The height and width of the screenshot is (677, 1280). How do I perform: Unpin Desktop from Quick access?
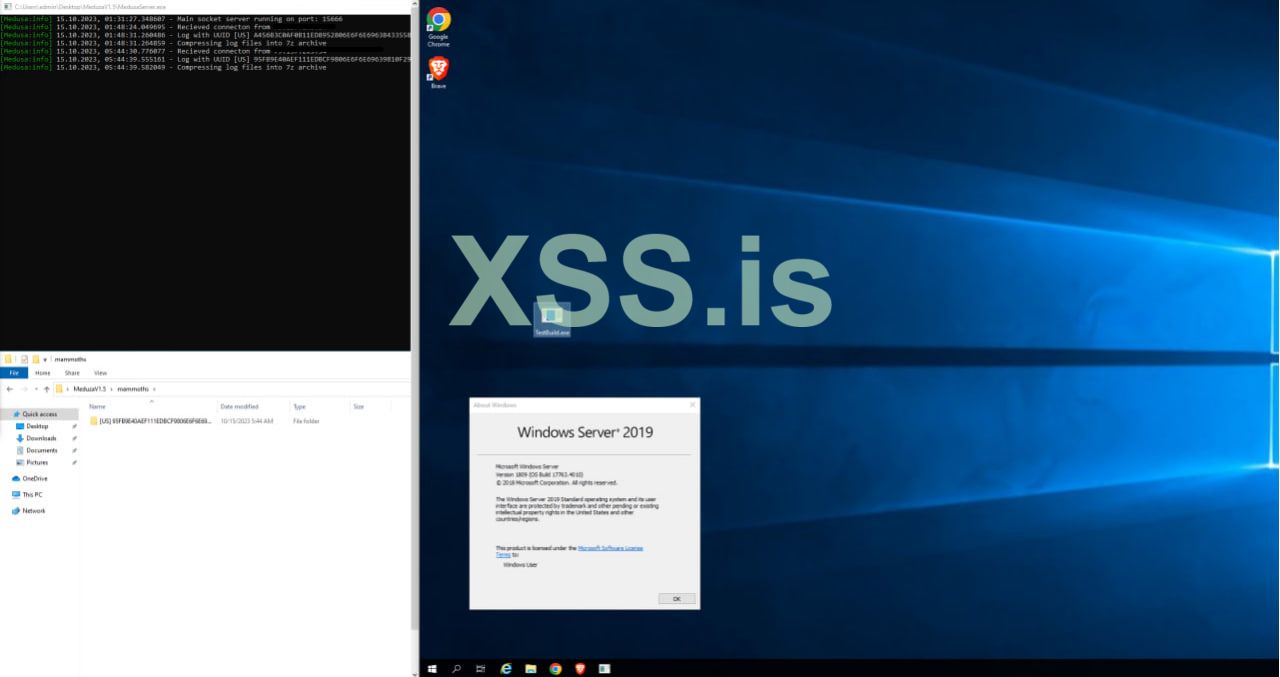[x=74, y=425]
